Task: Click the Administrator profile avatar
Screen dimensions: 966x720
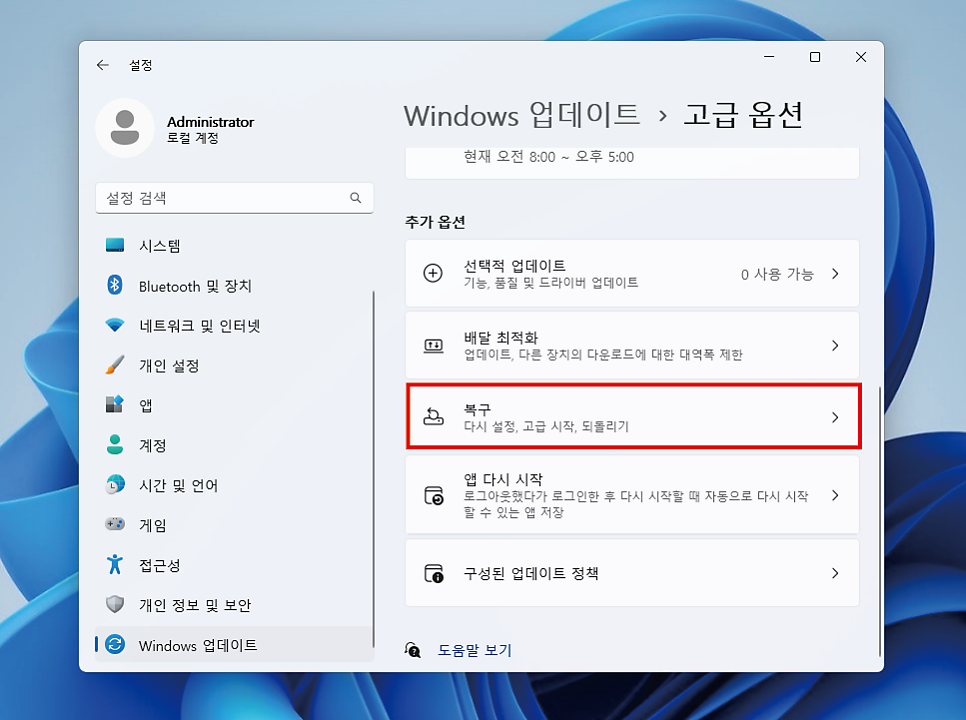Action: (125, 127)
